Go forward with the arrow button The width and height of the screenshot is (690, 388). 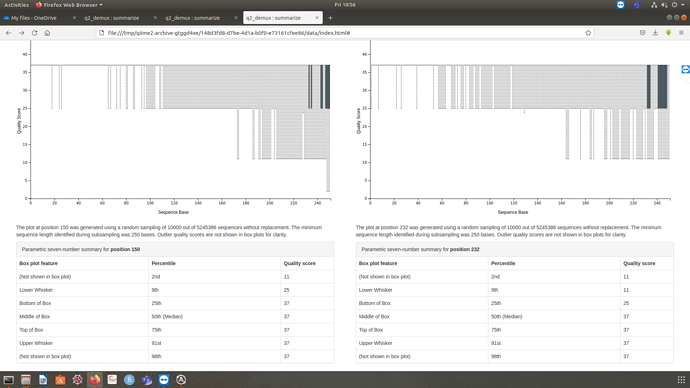coord(22,33)
